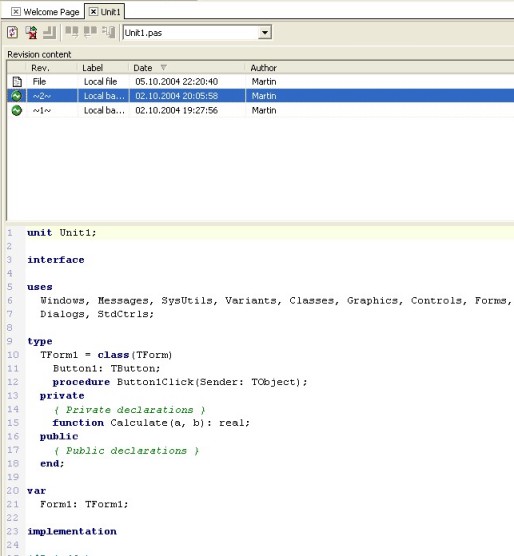Click the '{ Private declarations }' comment
This screenshot has width=514, height=556.
pos(129,410)
